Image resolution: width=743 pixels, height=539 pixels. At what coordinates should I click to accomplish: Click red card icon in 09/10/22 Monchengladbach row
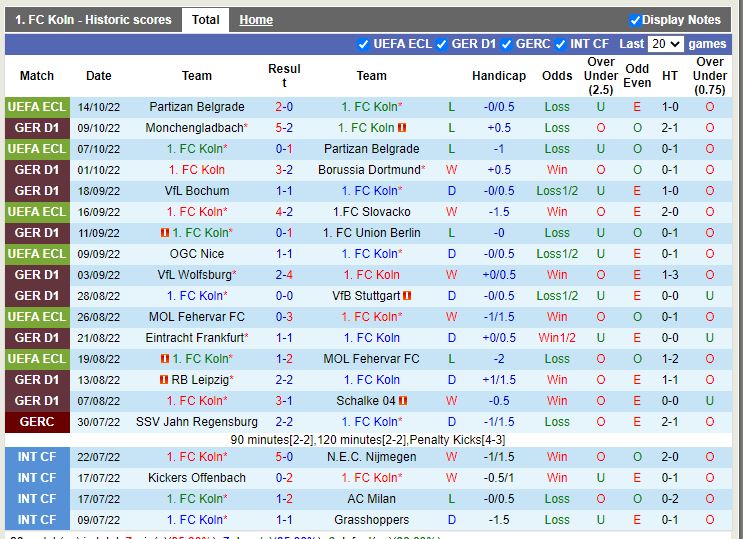click(402, 128)
